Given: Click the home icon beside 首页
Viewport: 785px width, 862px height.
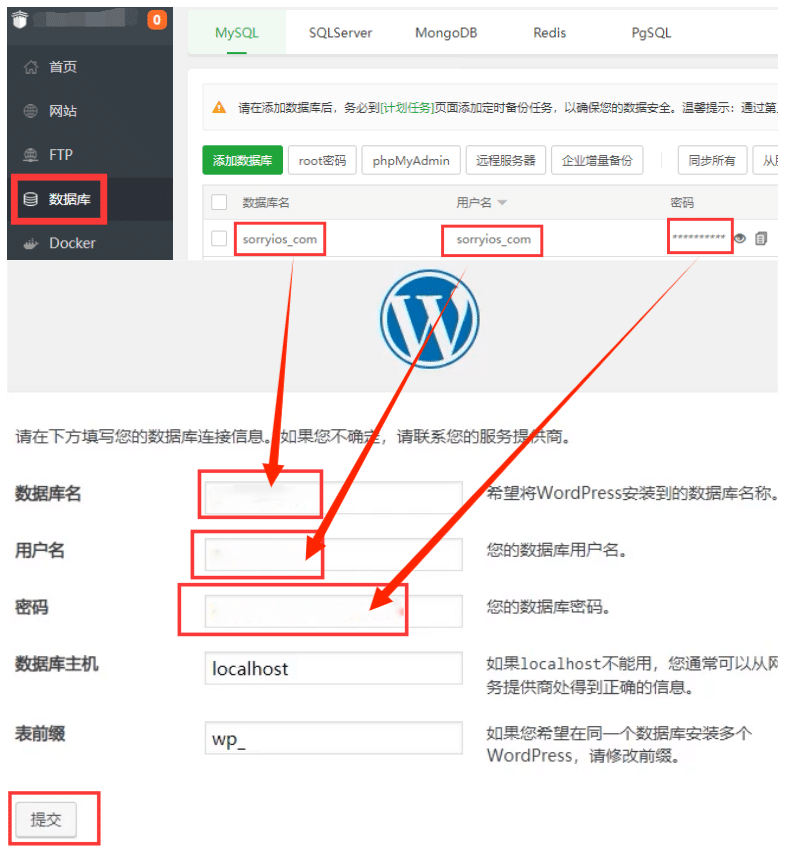Looking at the screenshot, I should pos(31,67).
